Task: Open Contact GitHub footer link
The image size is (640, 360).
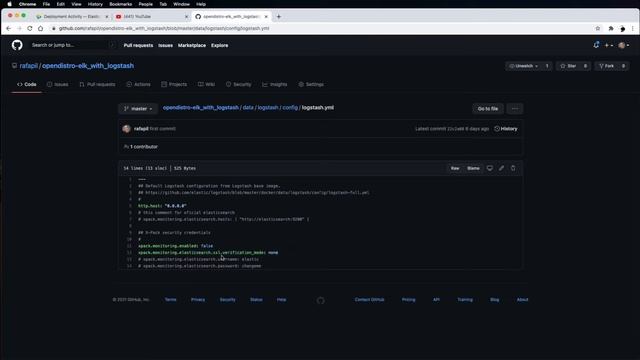Action: [369, 300]
